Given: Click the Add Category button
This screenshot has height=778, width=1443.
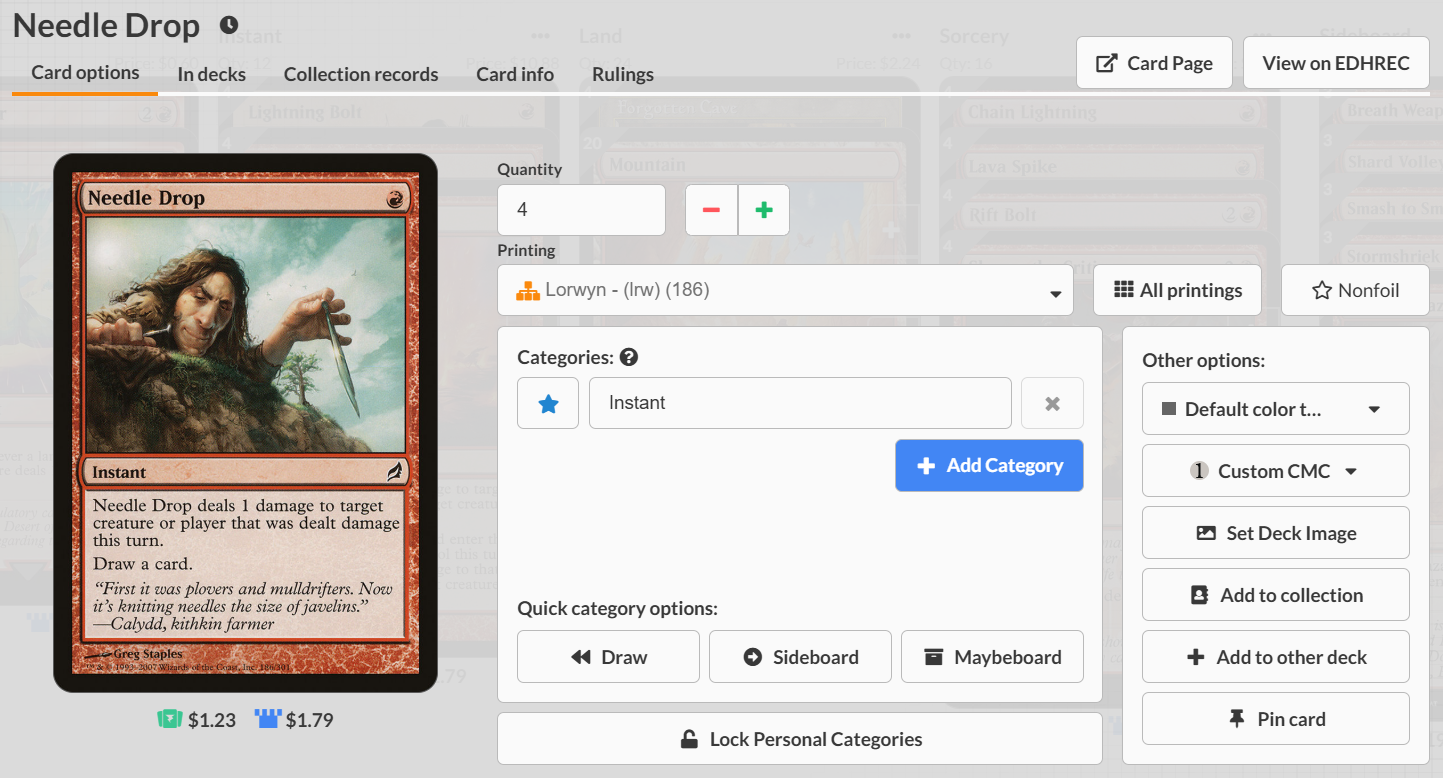Looking at the screenshot, I should (989, 465).
